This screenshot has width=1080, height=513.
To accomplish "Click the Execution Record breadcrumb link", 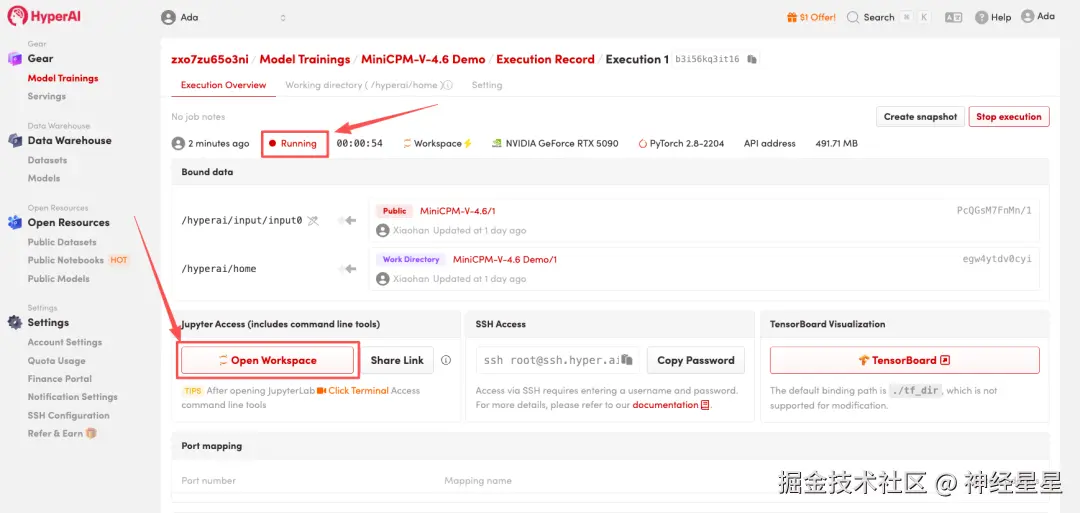I will [x=545, y=59].
